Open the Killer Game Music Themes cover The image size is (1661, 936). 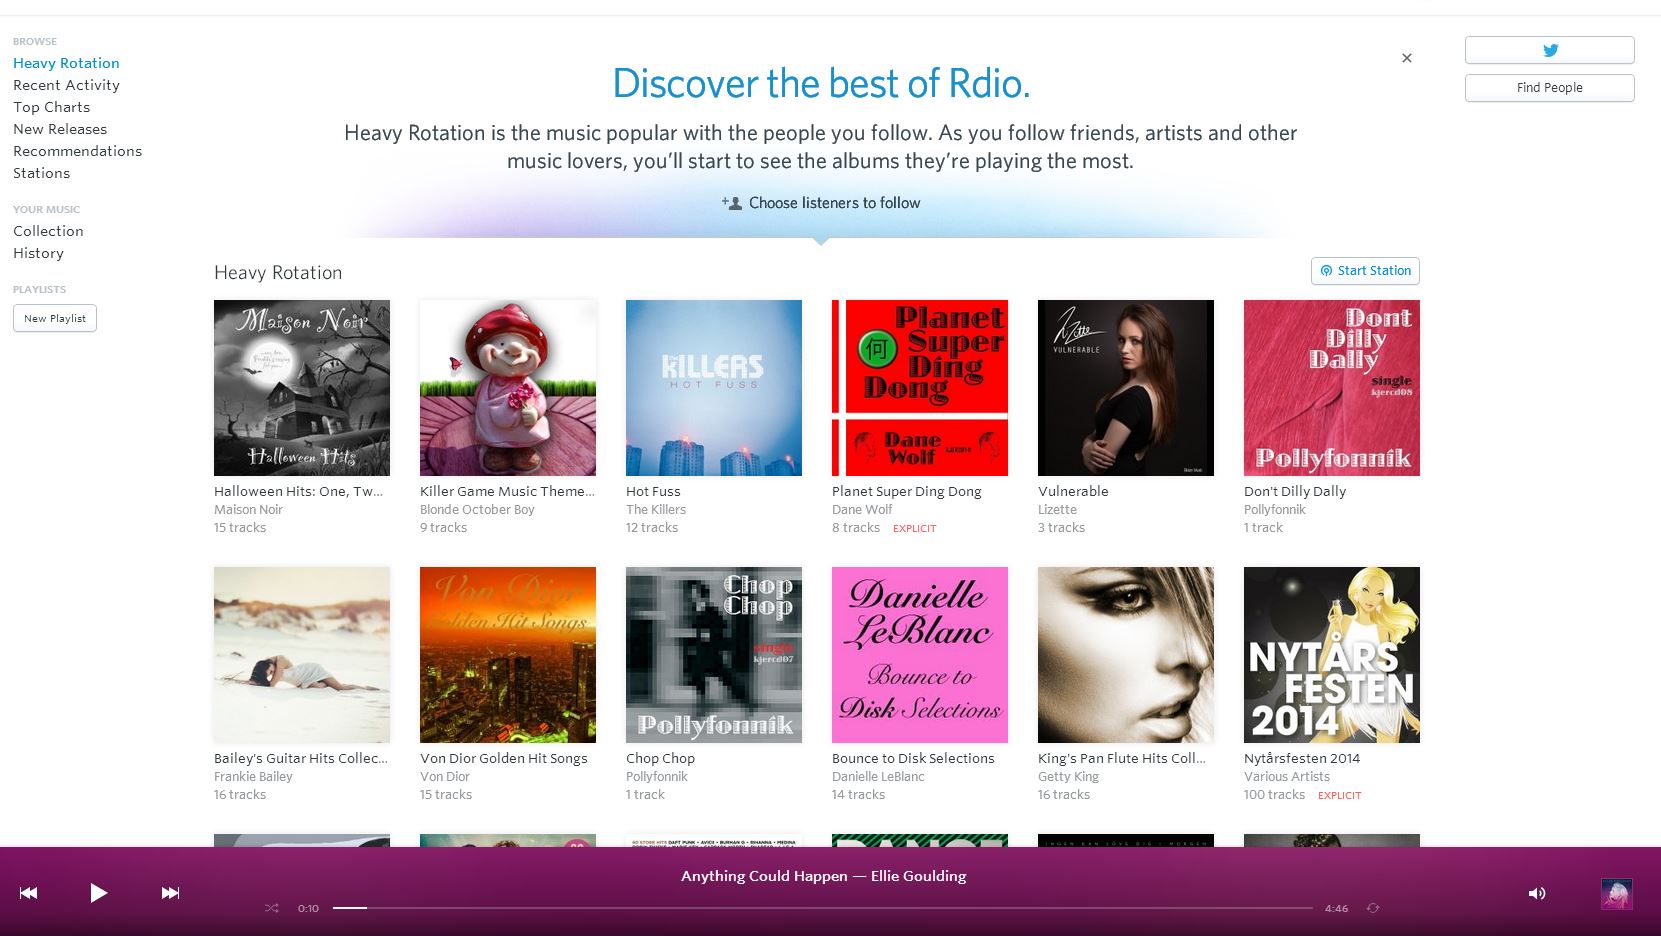click(x=508, y=388)
